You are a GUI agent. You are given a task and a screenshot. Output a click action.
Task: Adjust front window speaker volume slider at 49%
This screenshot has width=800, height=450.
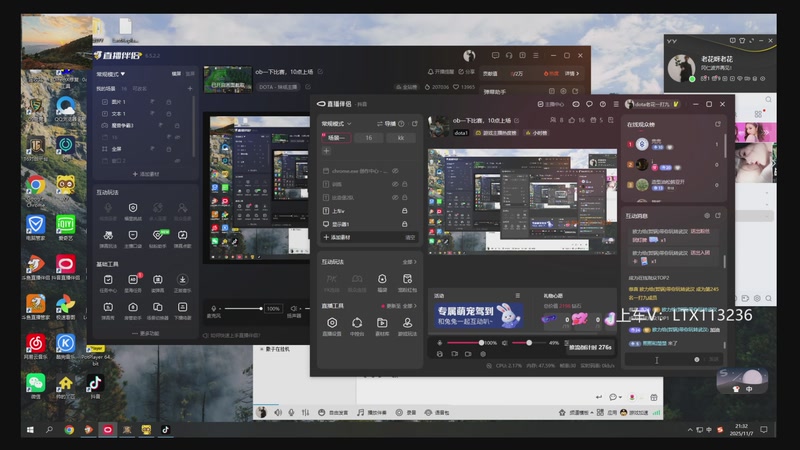coord(529,343)
